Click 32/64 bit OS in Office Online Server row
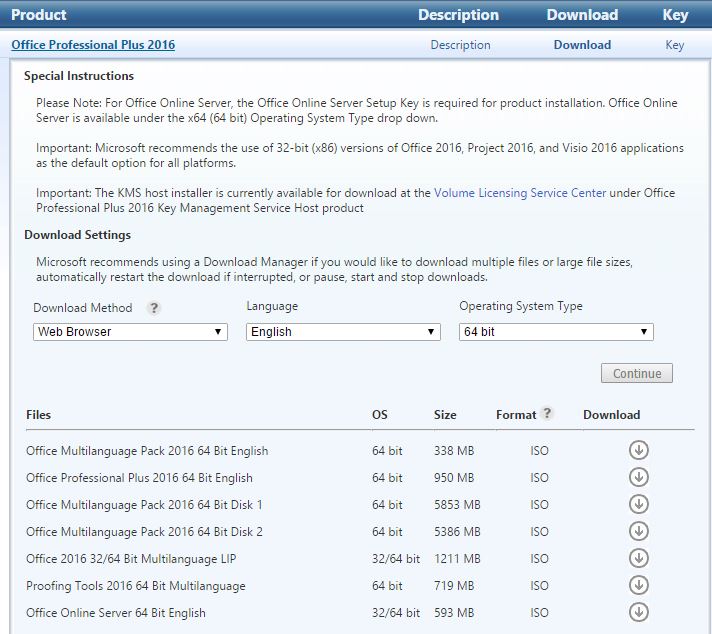712x634 pixels. [x=396, y=613]
